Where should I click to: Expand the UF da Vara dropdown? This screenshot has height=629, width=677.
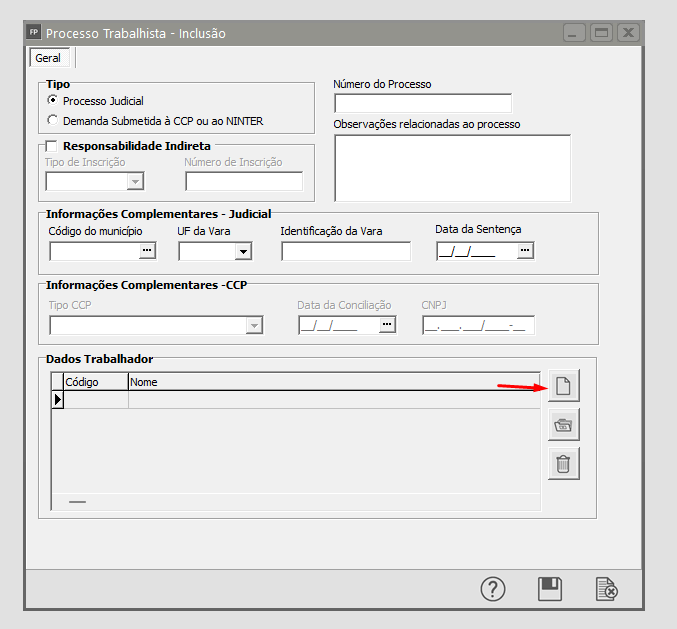[243, 251]
